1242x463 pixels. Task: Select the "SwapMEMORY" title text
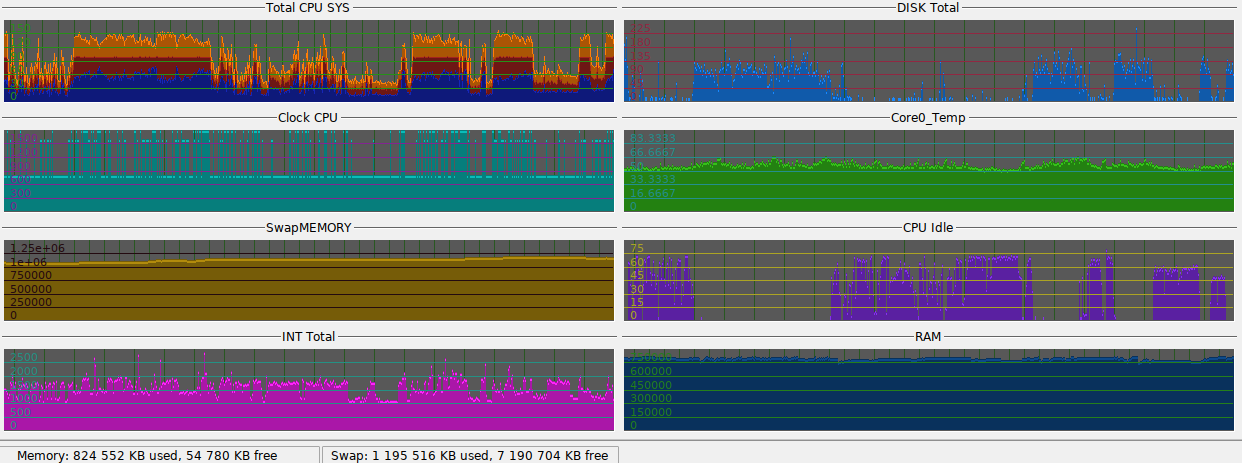coord(308,227)
